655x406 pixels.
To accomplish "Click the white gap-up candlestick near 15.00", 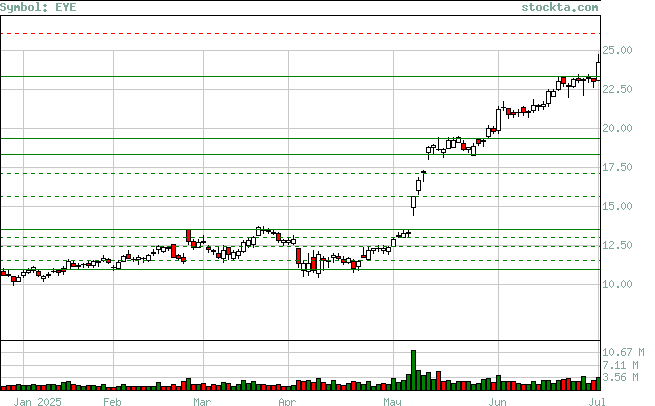I will pos(414,202).
